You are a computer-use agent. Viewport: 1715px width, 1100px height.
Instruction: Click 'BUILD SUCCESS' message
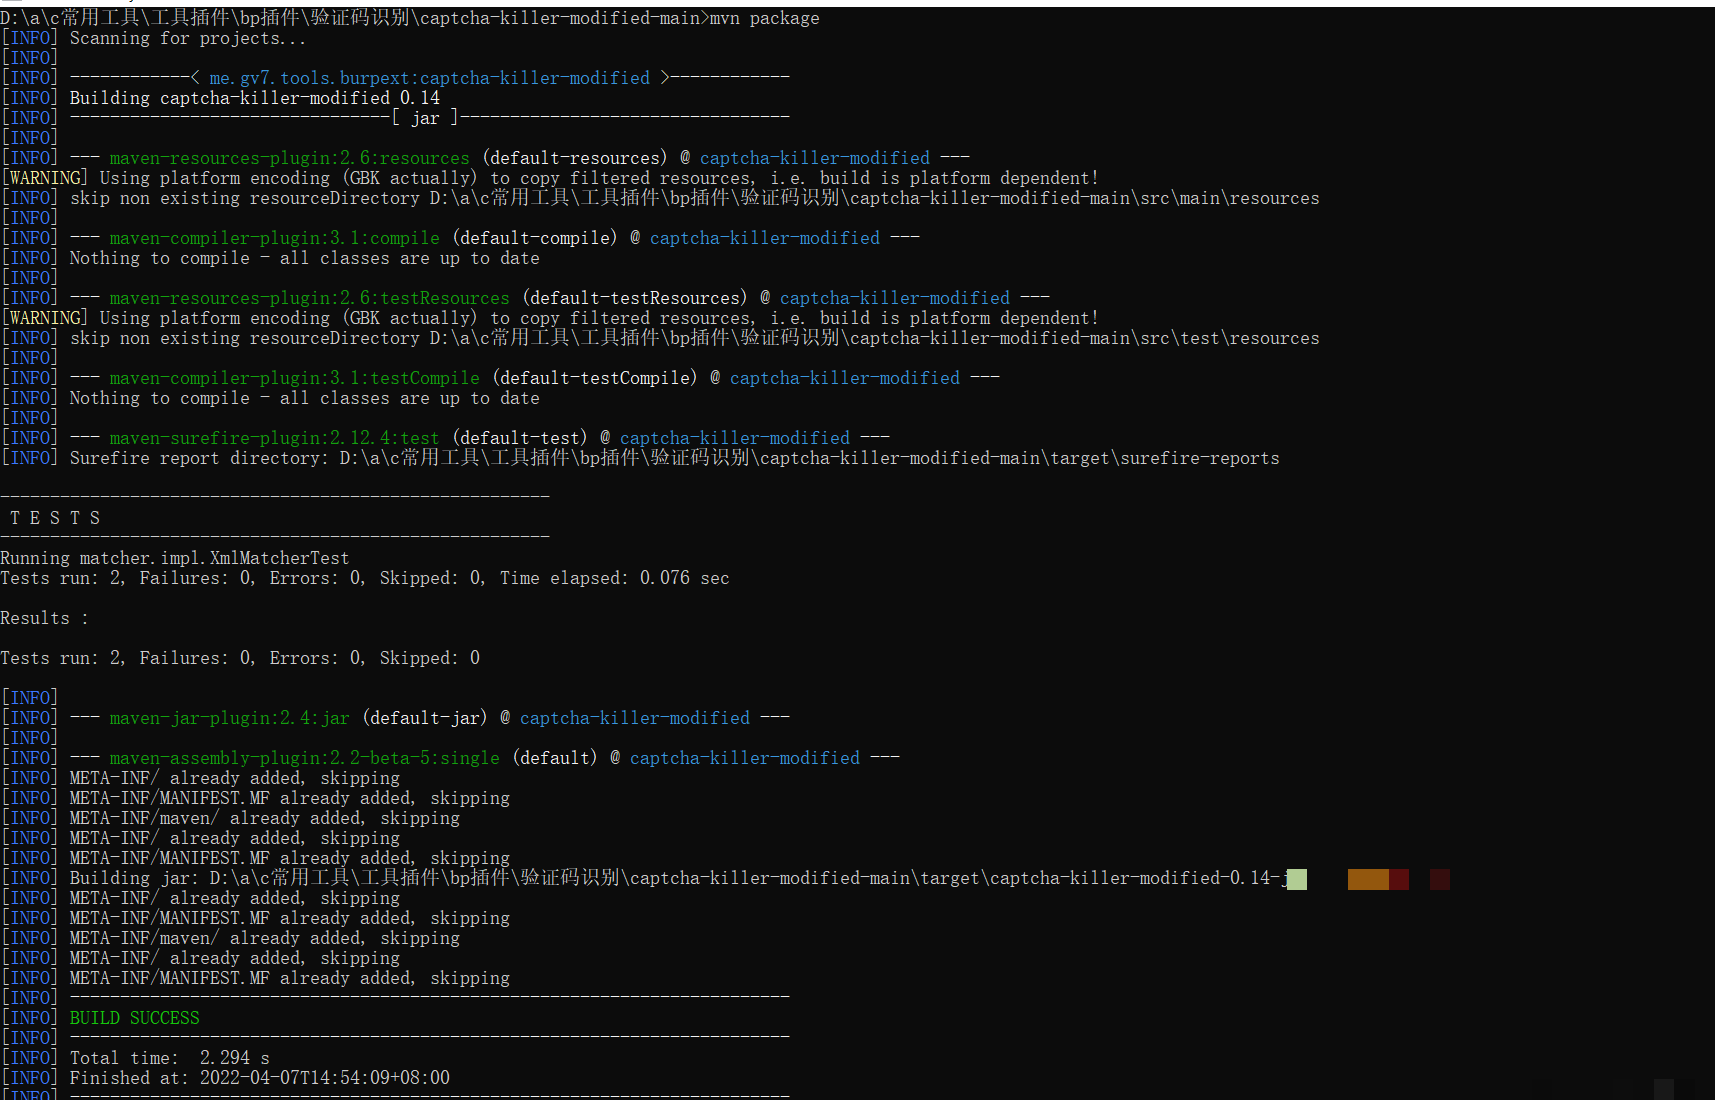tap(134, 1018)
